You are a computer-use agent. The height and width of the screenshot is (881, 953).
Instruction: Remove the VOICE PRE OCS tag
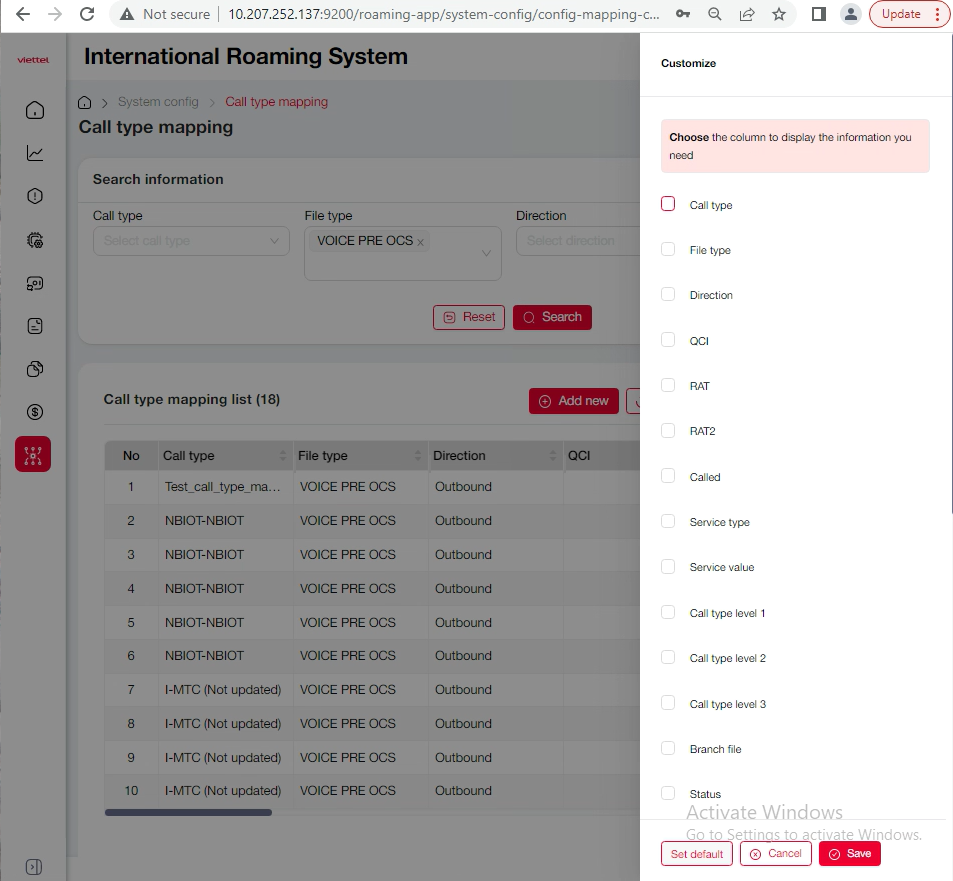[x=421, y=242]
